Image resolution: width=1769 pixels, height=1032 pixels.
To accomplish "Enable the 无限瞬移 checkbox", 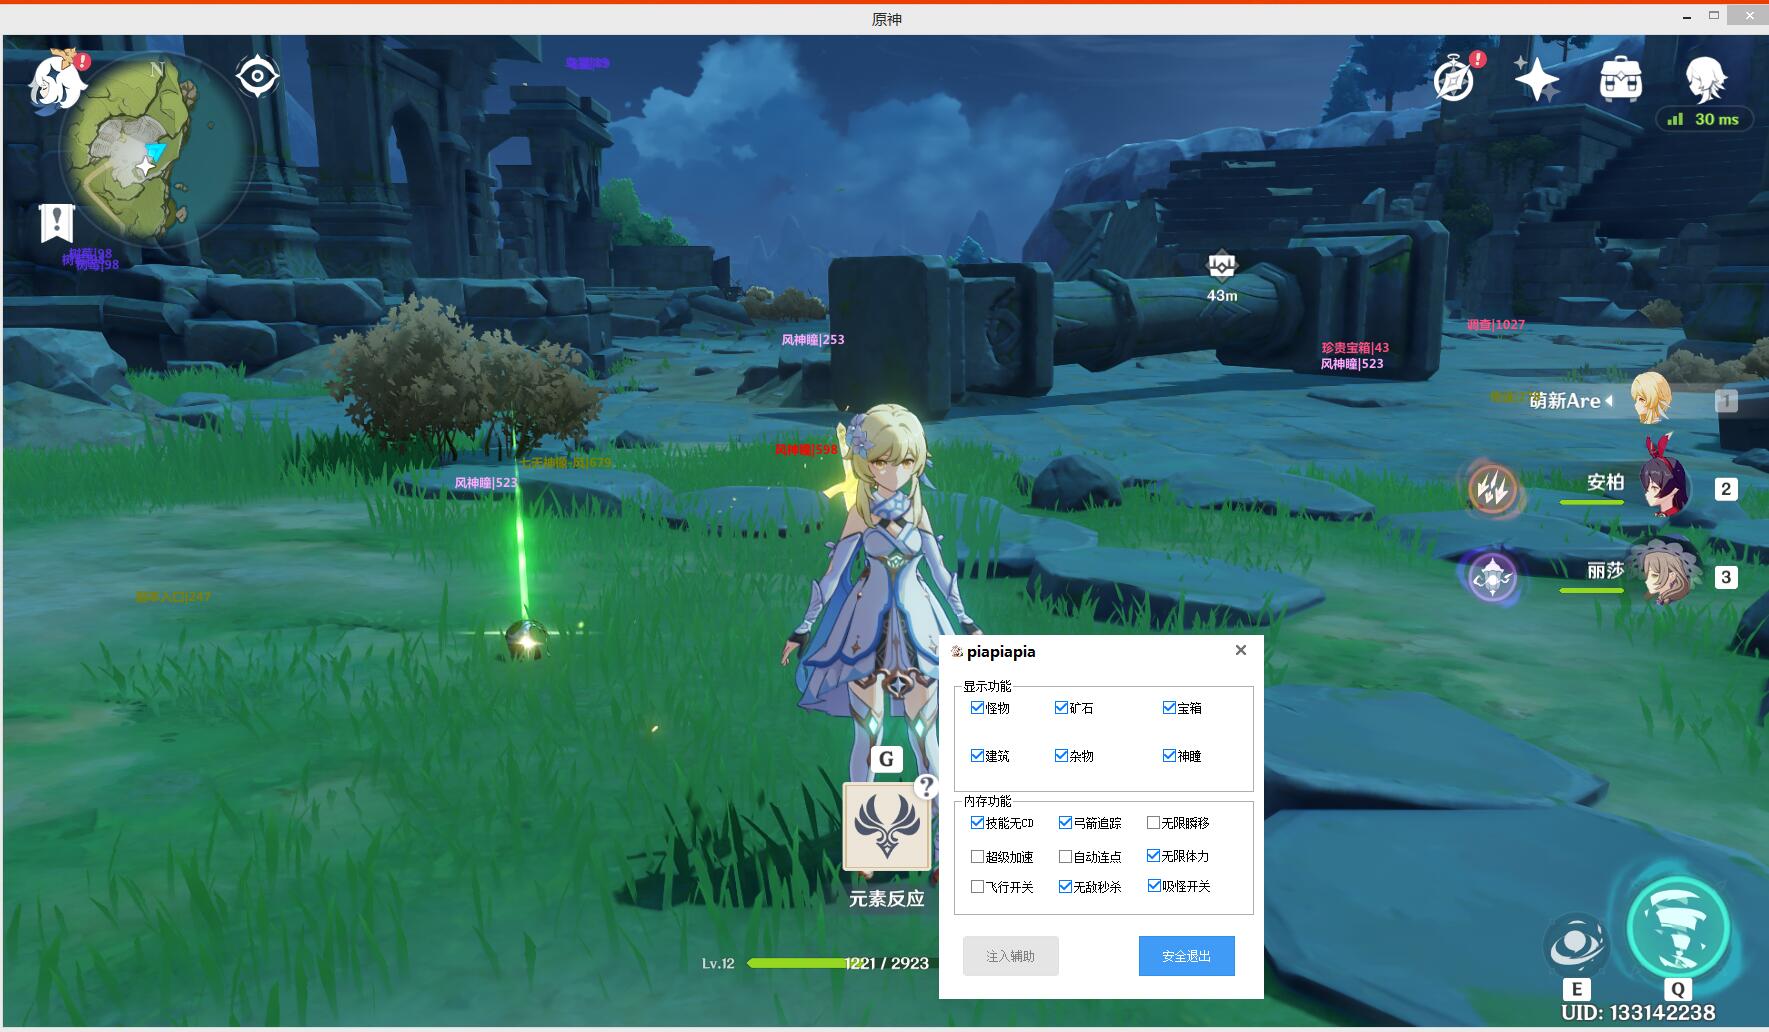I will point(1154,822).
